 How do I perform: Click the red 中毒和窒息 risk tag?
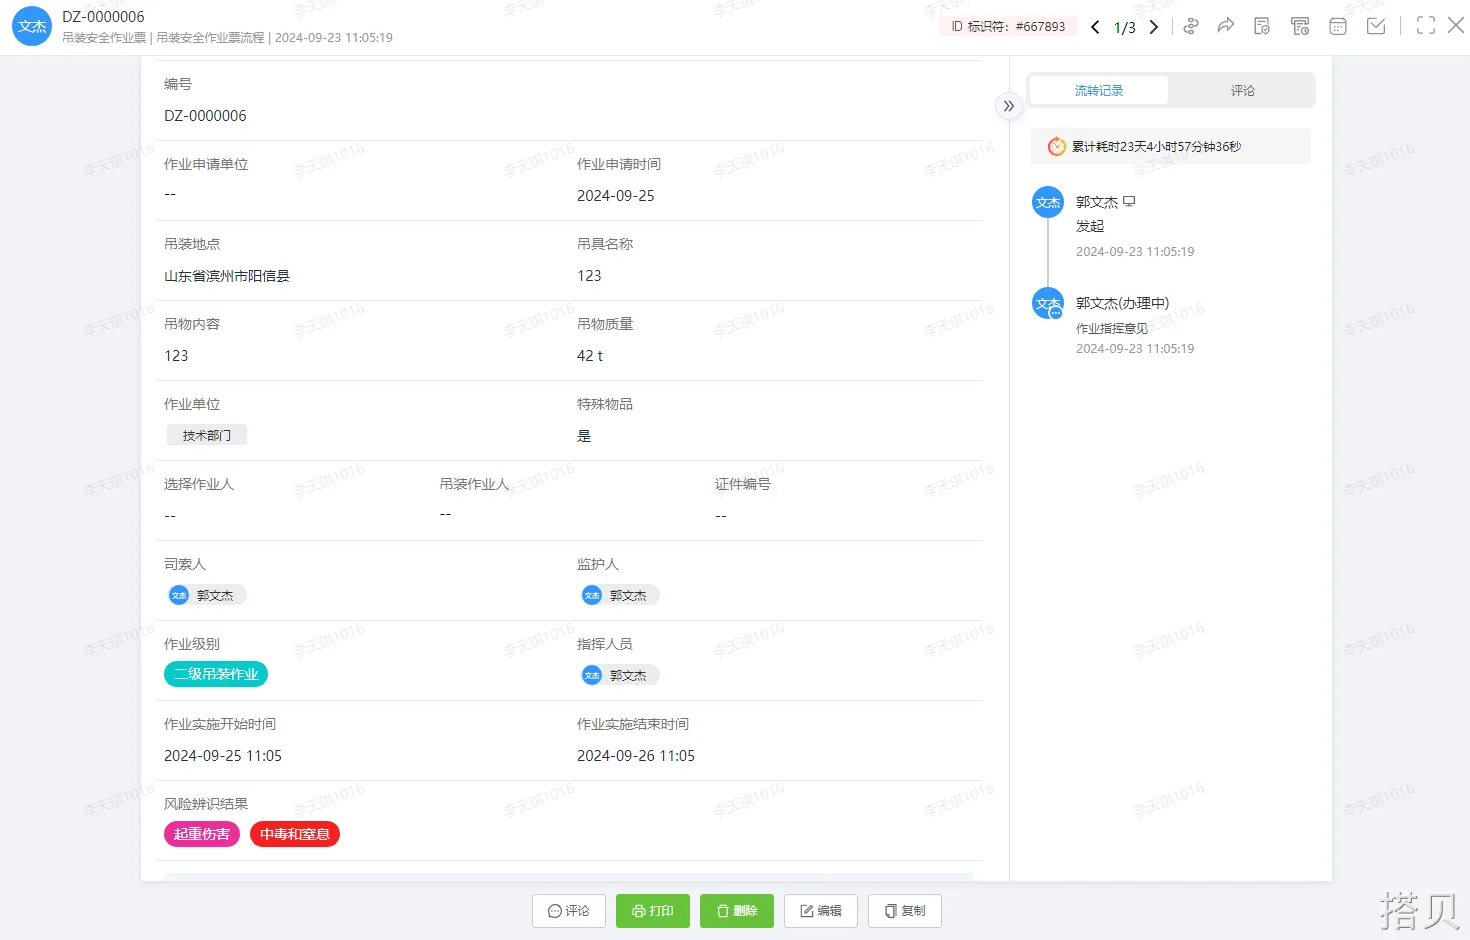click(295, 834)
